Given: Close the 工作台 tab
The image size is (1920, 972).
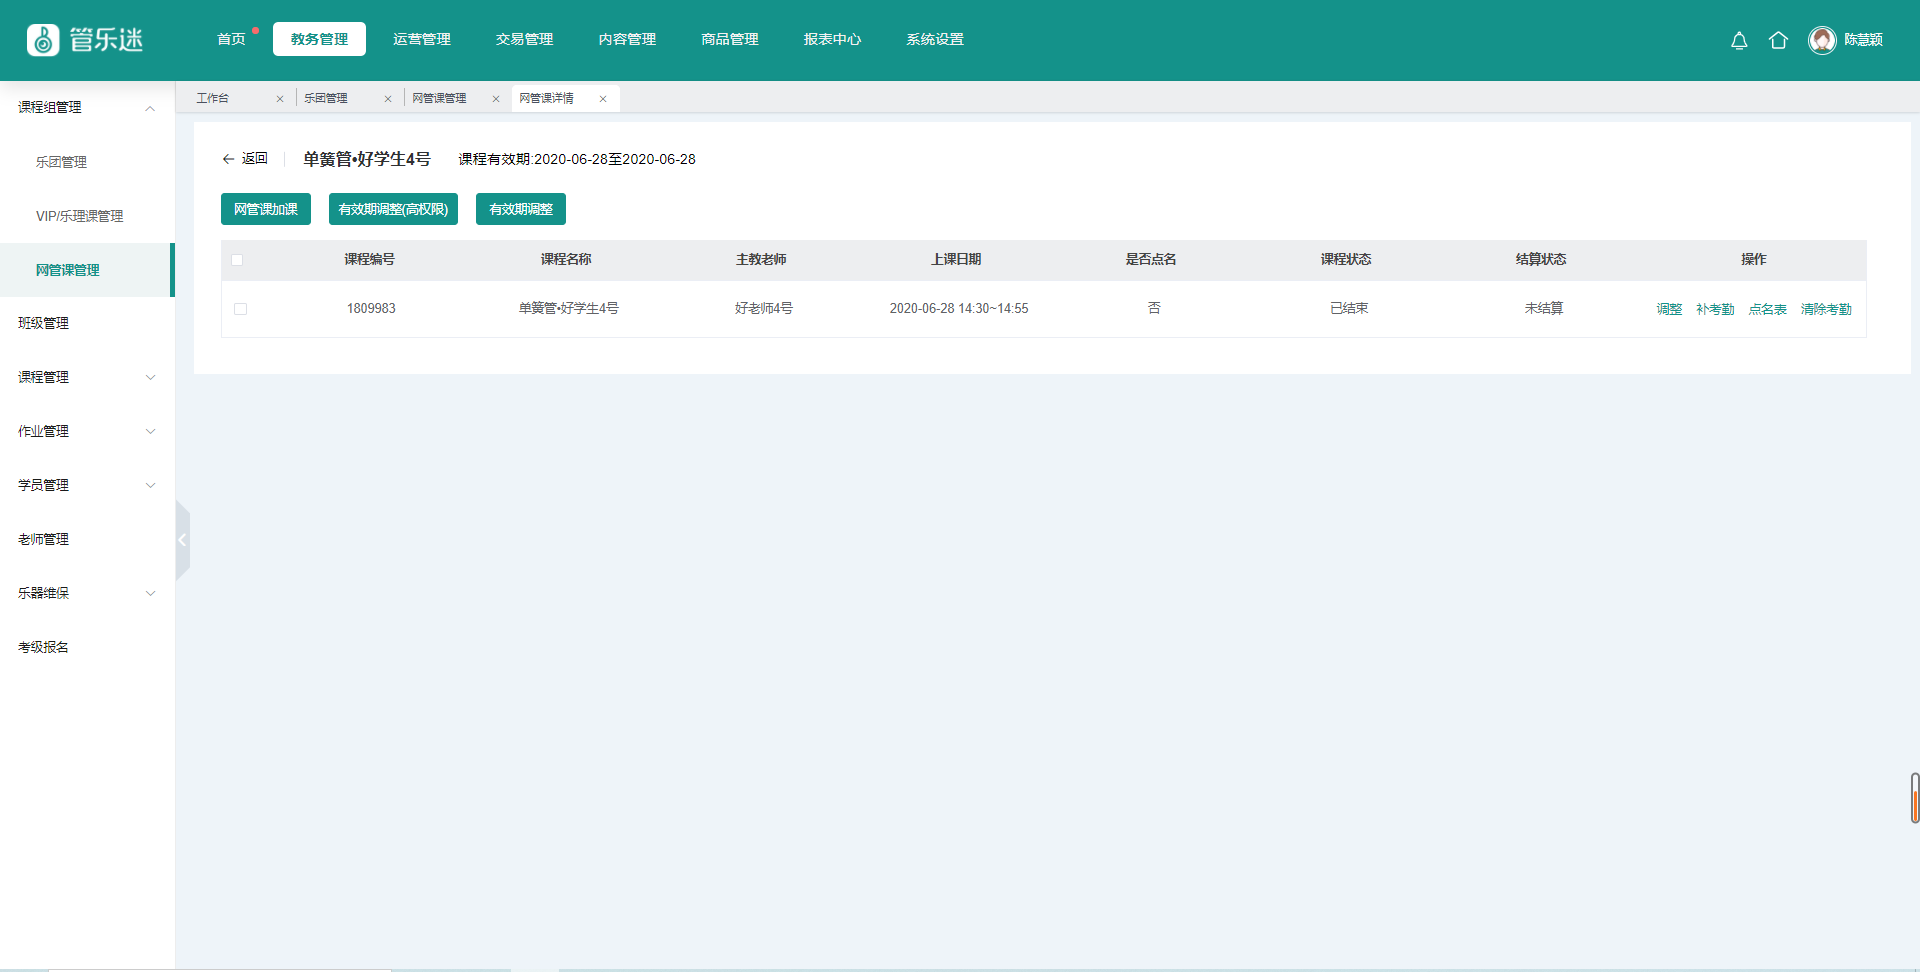Looking at the screenshot, I should [280, 99].
